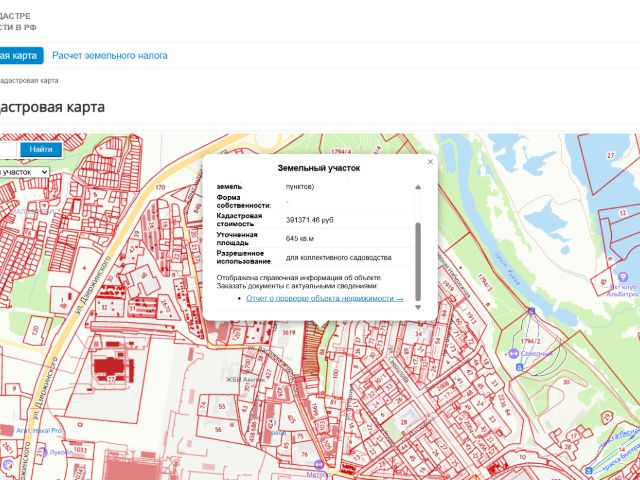The image size is (640, 480).
Task: Open the участок object type dropdown
Action: click(24, 172)
